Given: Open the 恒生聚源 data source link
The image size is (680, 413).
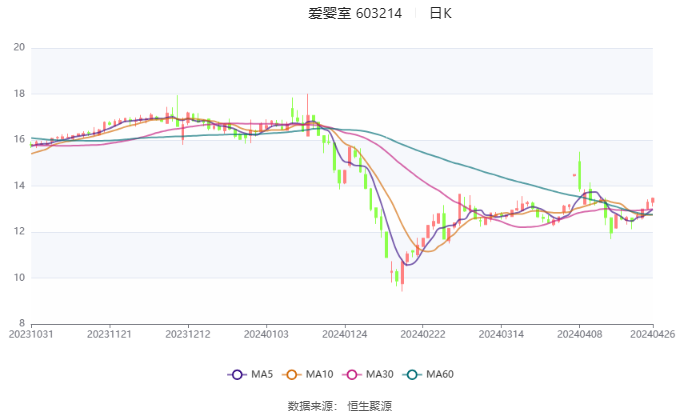Looking at the screenshot, I should click(371, 405).
